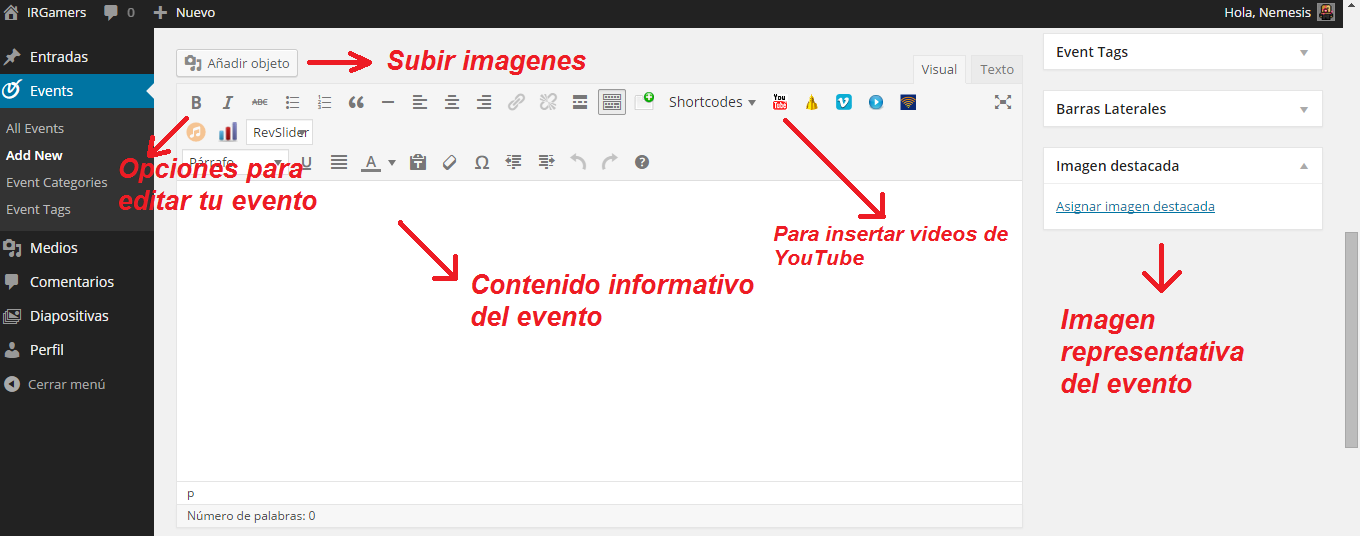Viewport: 1366px width, 536px height.
Task: Insert a special character with the Omega icon
Action: point(482,162)
